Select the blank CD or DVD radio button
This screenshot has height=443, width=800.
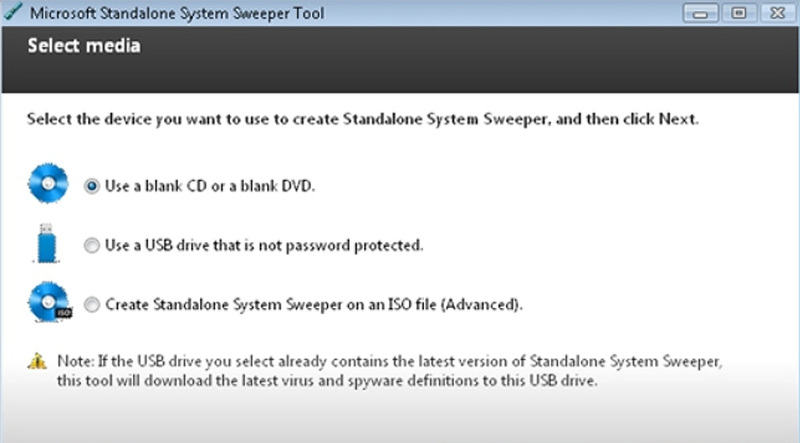[92, 186]
